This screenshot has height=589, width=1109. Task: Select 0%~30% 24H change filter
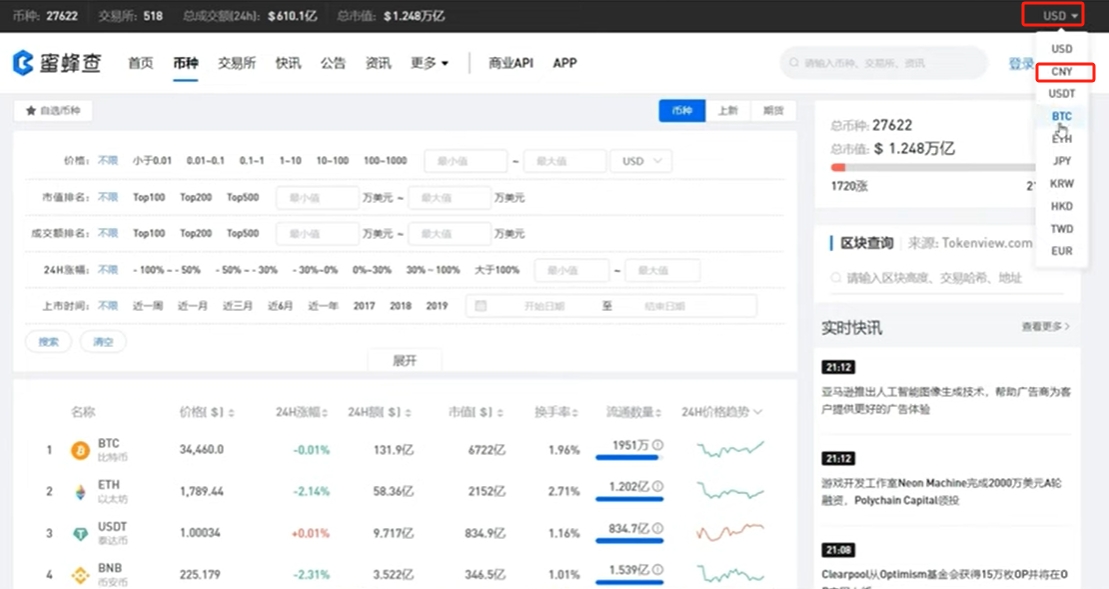[x=371, y=270]
